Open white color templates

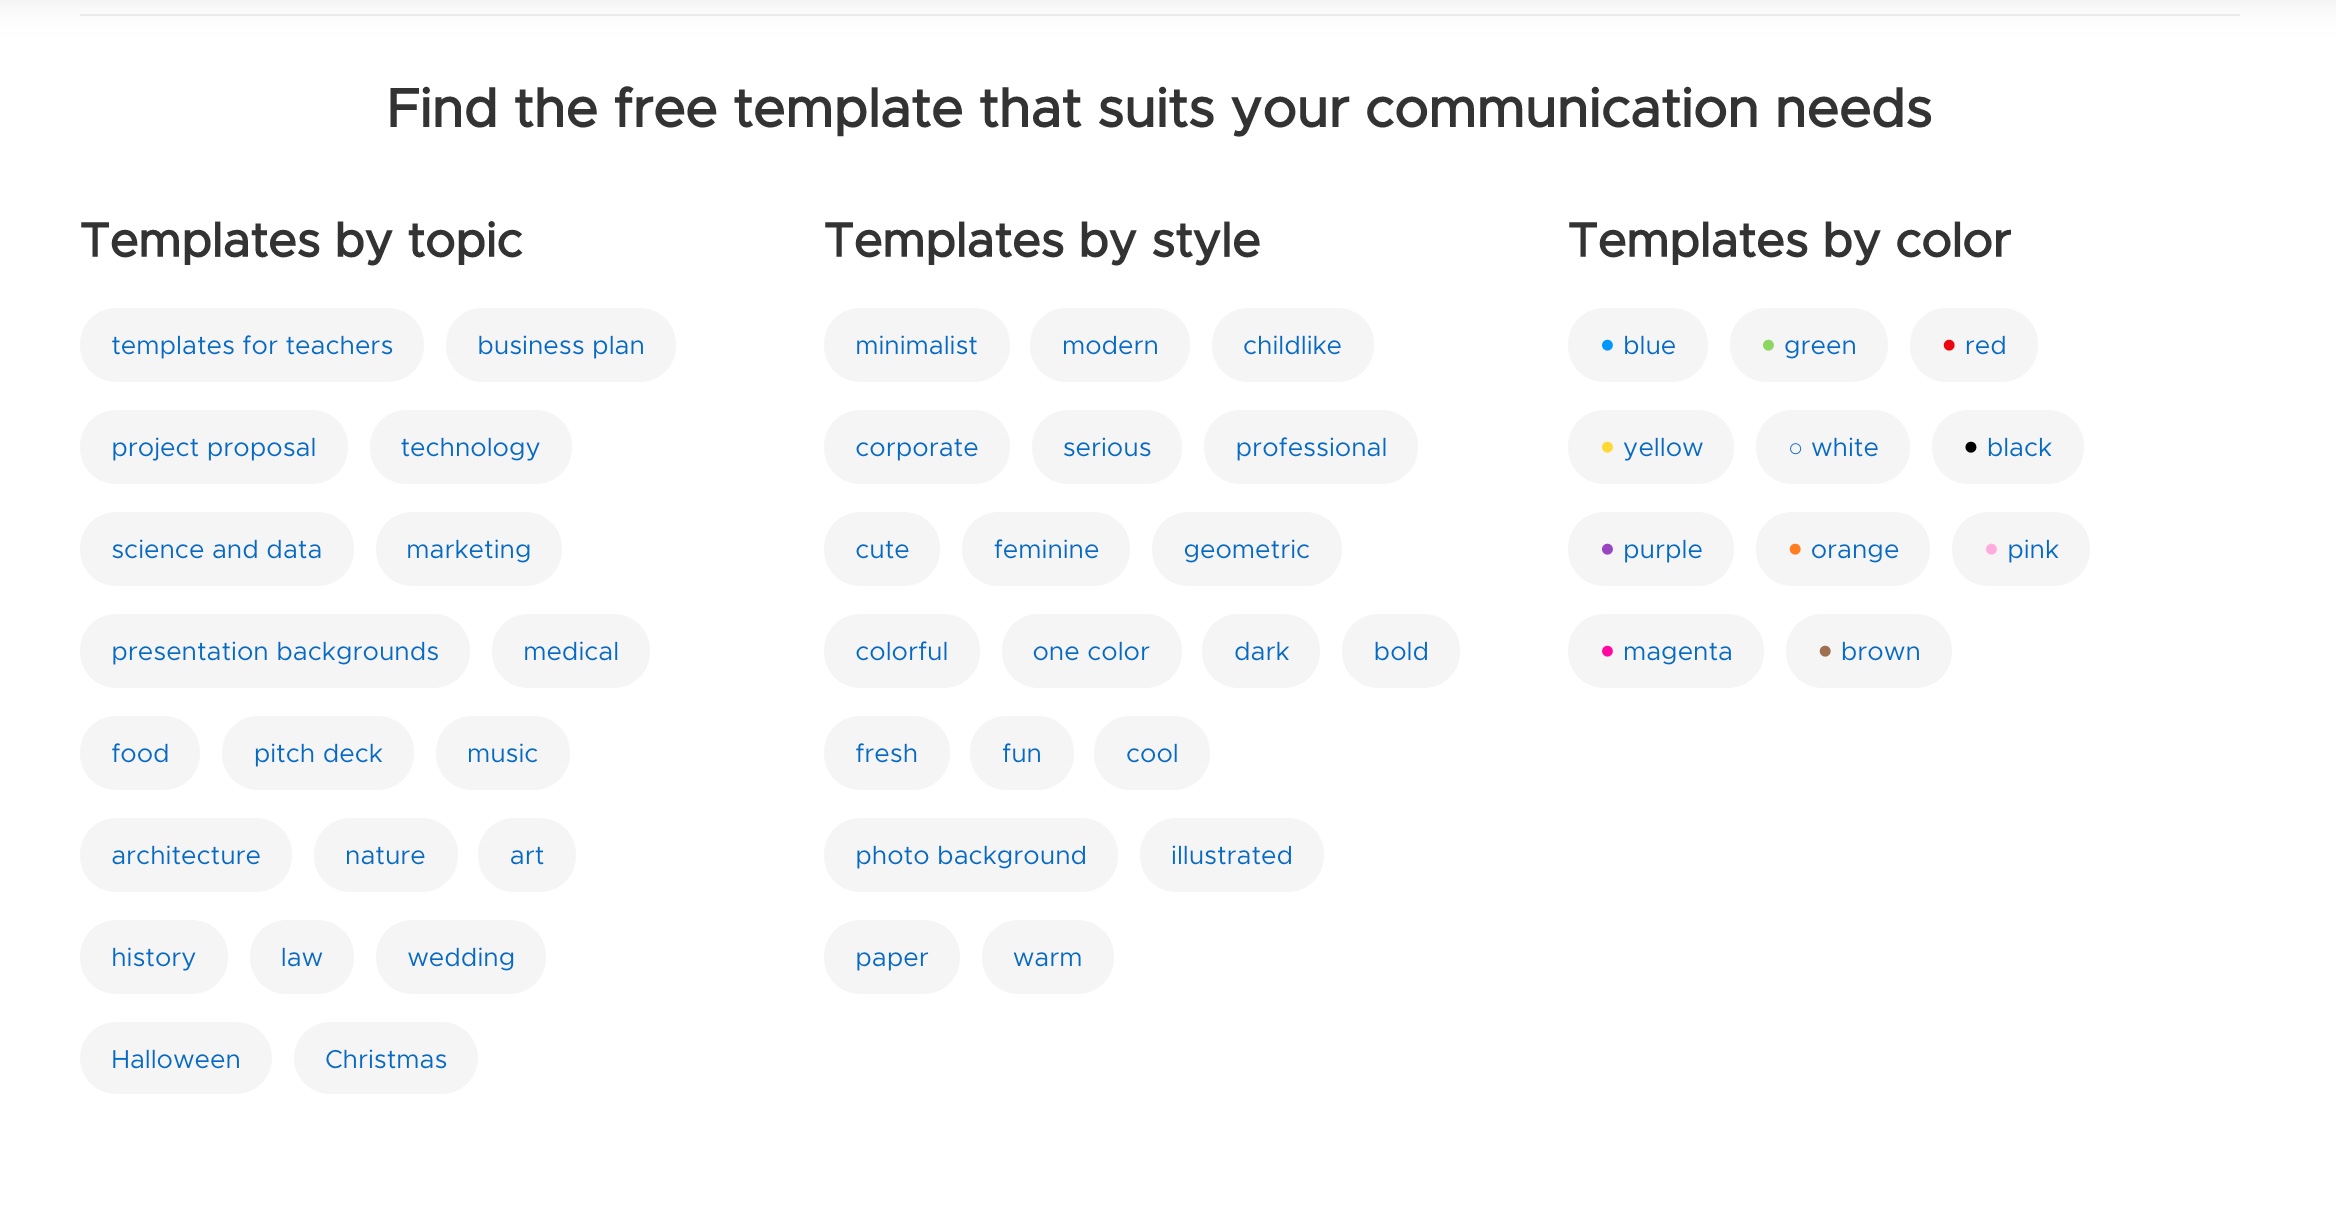[1832, 448]
